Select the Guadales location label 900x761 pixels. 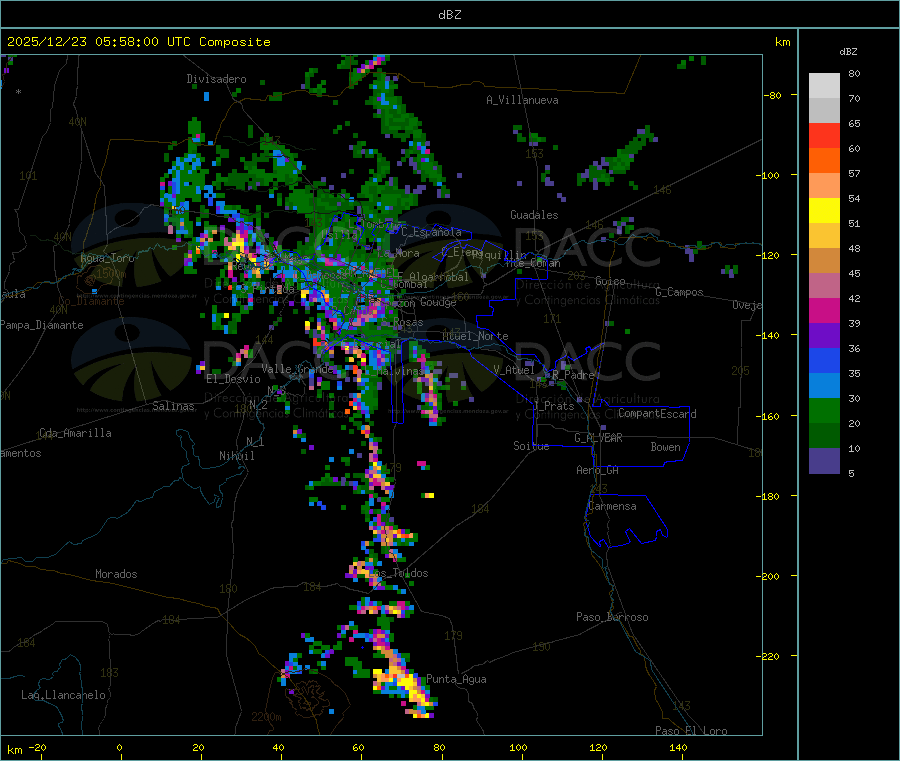coord(534,215)
